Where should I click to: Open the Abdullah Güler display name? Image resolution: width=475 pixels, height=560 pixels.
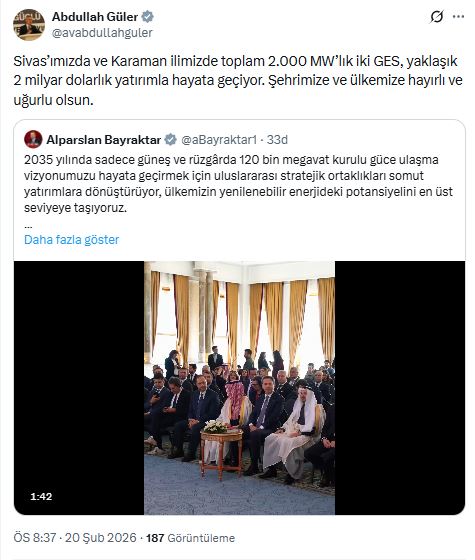tap(95, 16)
